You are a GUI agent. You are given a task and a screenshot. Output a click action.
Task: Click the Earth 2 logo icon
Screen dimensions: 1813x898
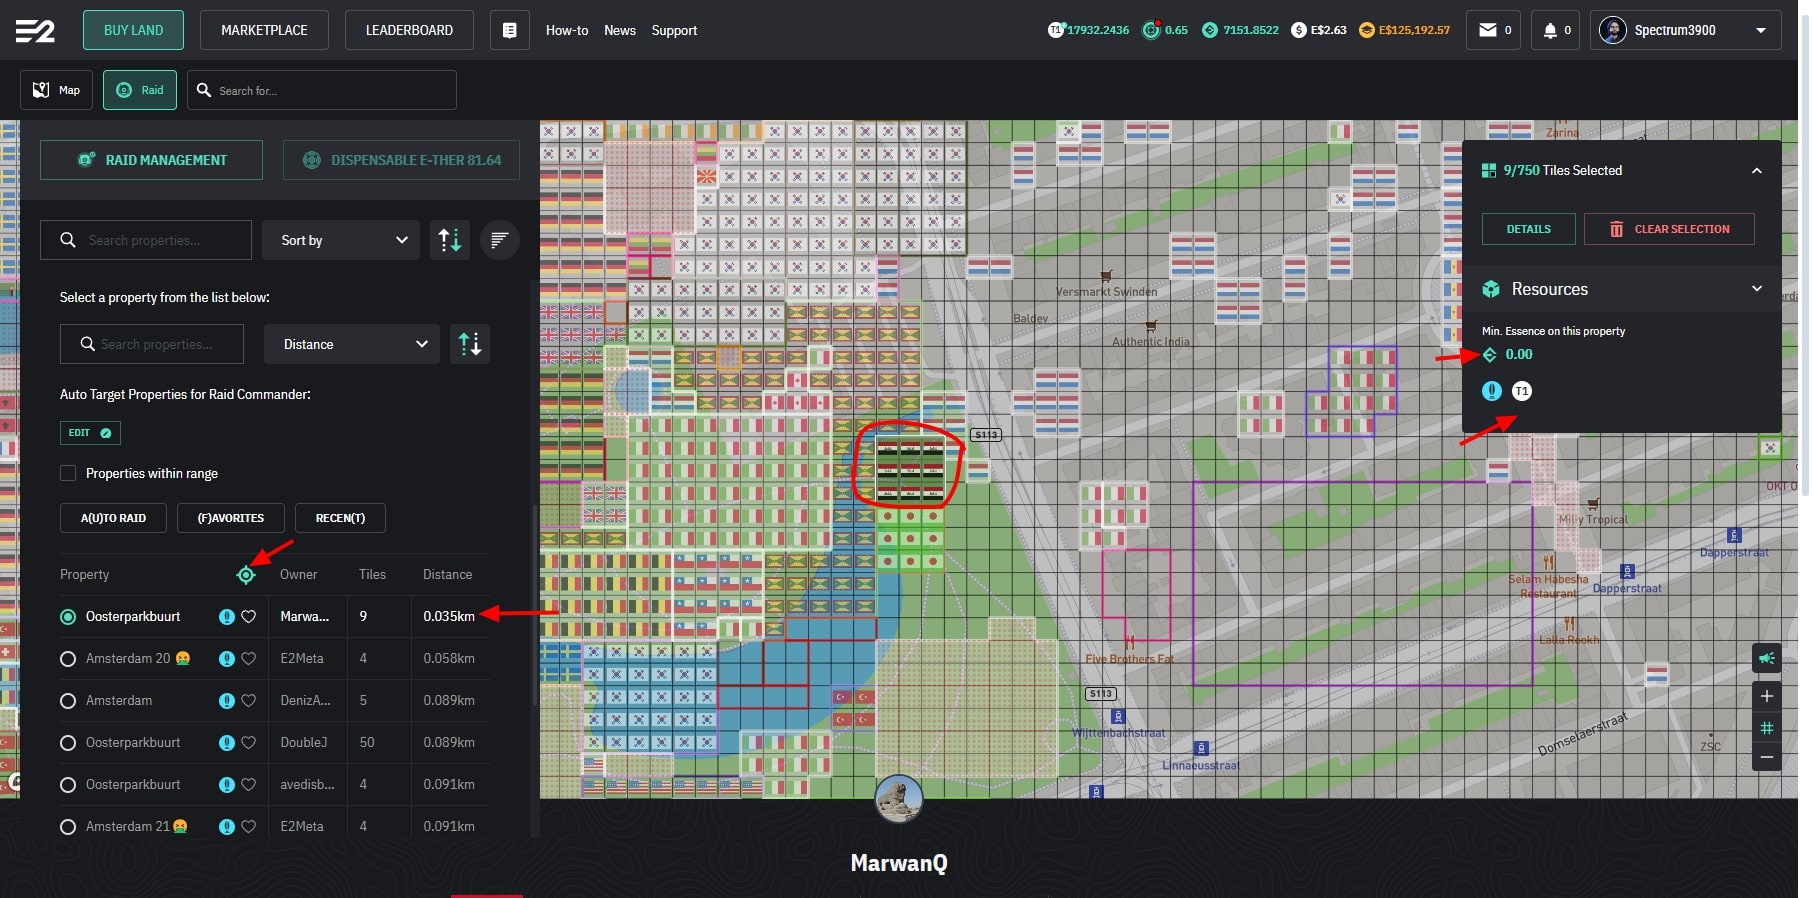coord(35,31)
